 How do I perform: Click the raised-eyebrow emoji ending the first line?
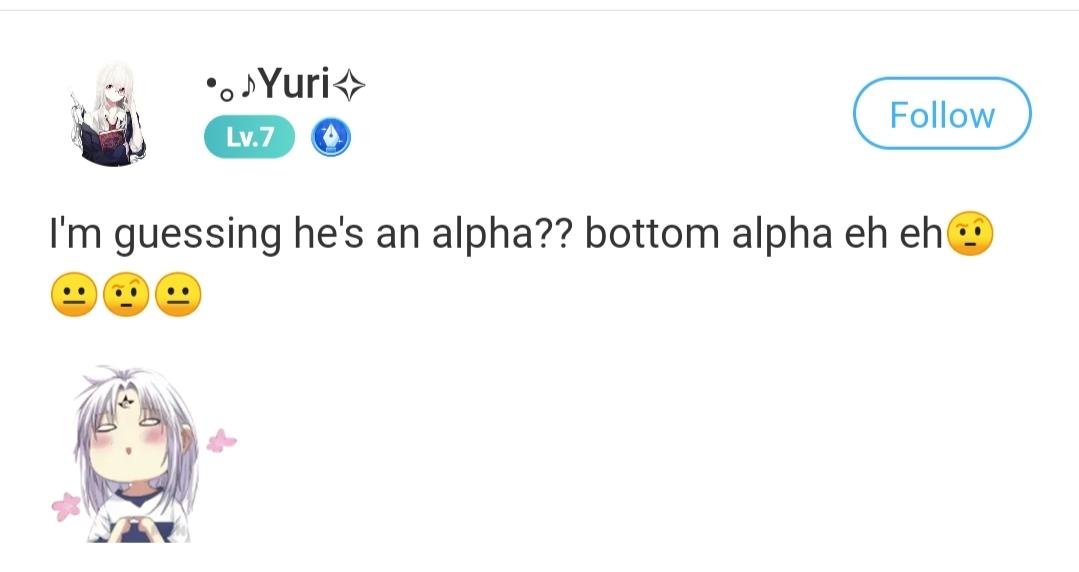(x=969, y=234)
